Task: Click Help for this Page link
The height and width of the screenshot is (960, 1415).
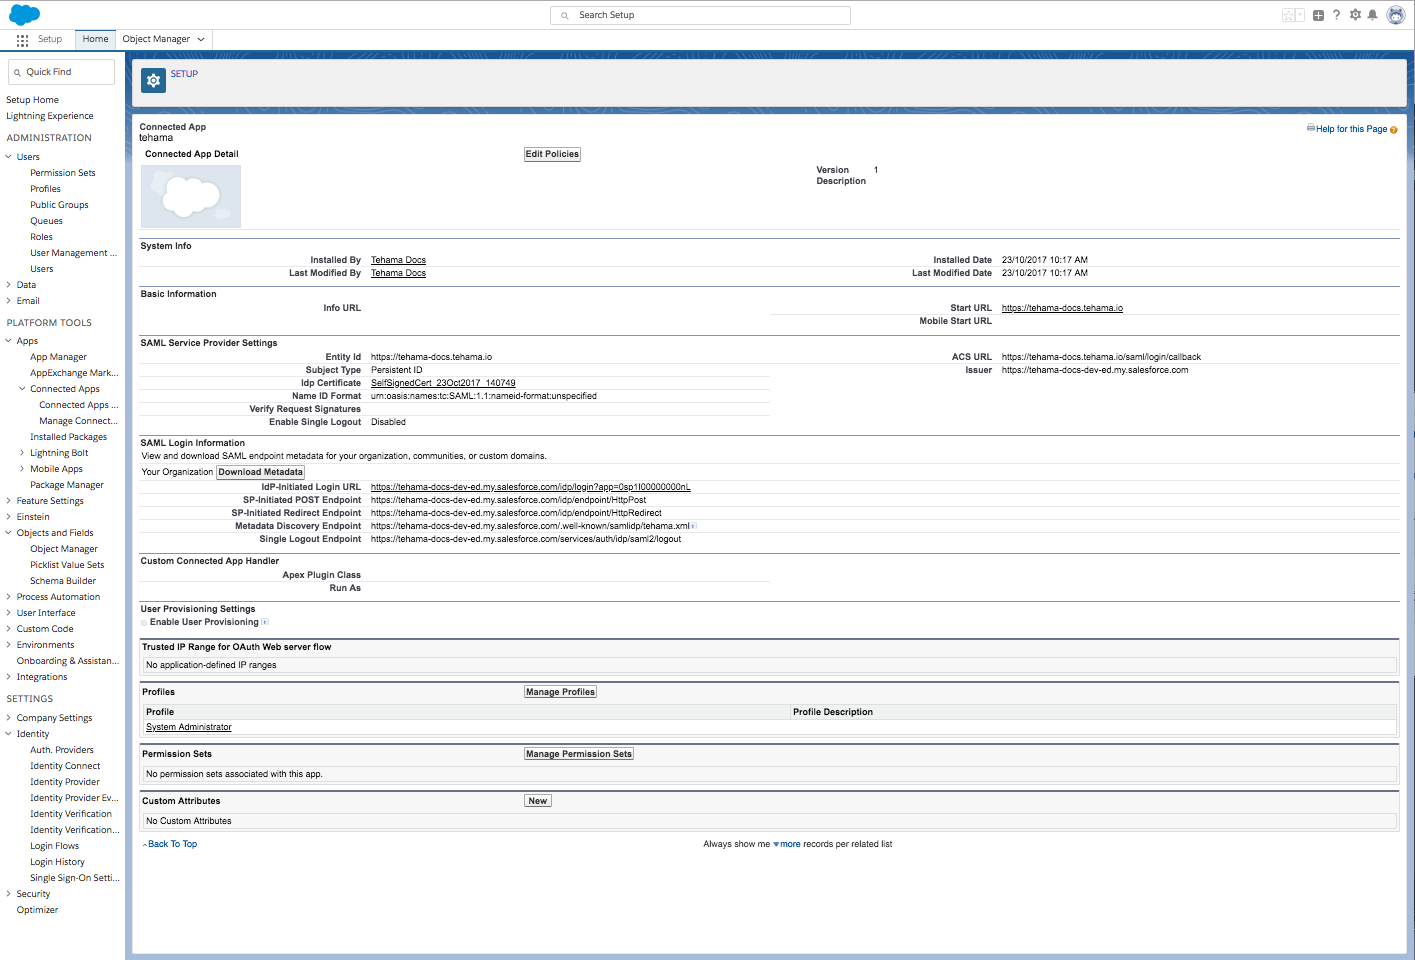Action: point(1351,129)
